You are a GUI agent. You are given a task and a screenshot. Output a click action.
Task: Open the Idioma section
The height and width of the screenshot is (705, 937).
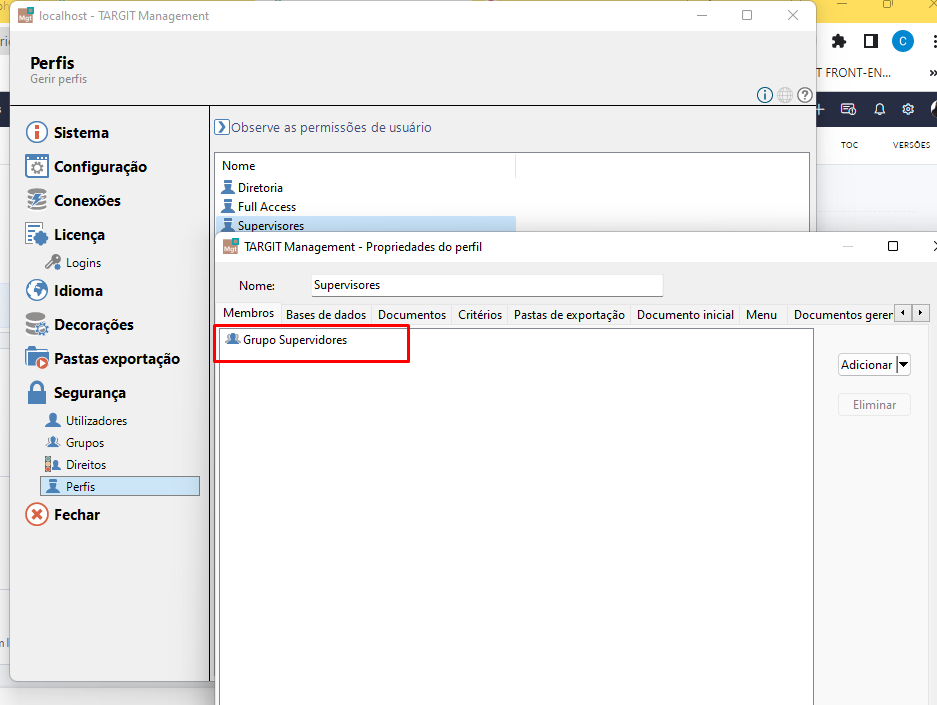pyautogui.click(x=64, y=291)
